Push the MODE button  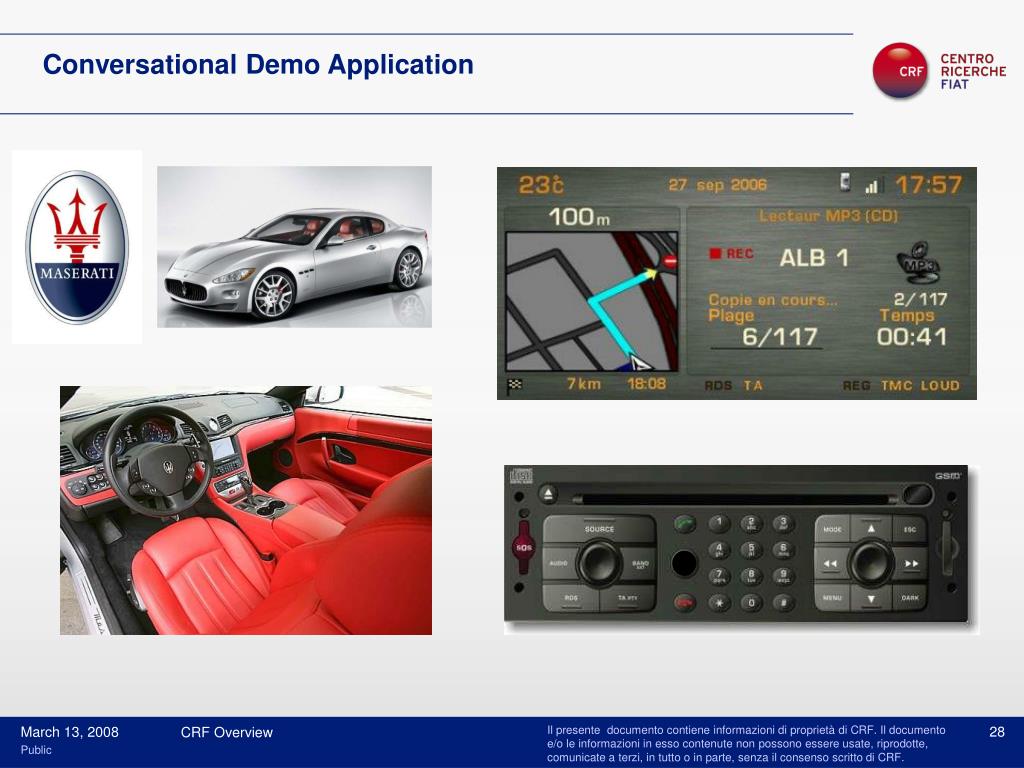(x=833, y=529)
